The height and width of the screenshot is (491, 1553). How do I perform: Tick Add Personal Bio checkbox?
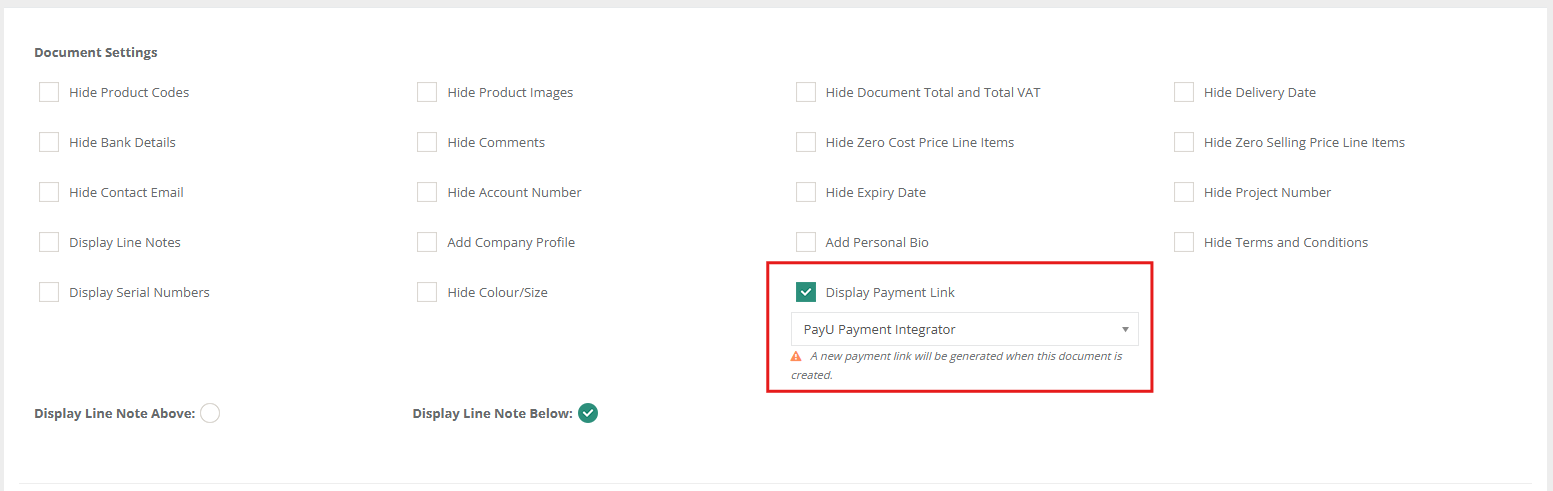coord(806,242)
